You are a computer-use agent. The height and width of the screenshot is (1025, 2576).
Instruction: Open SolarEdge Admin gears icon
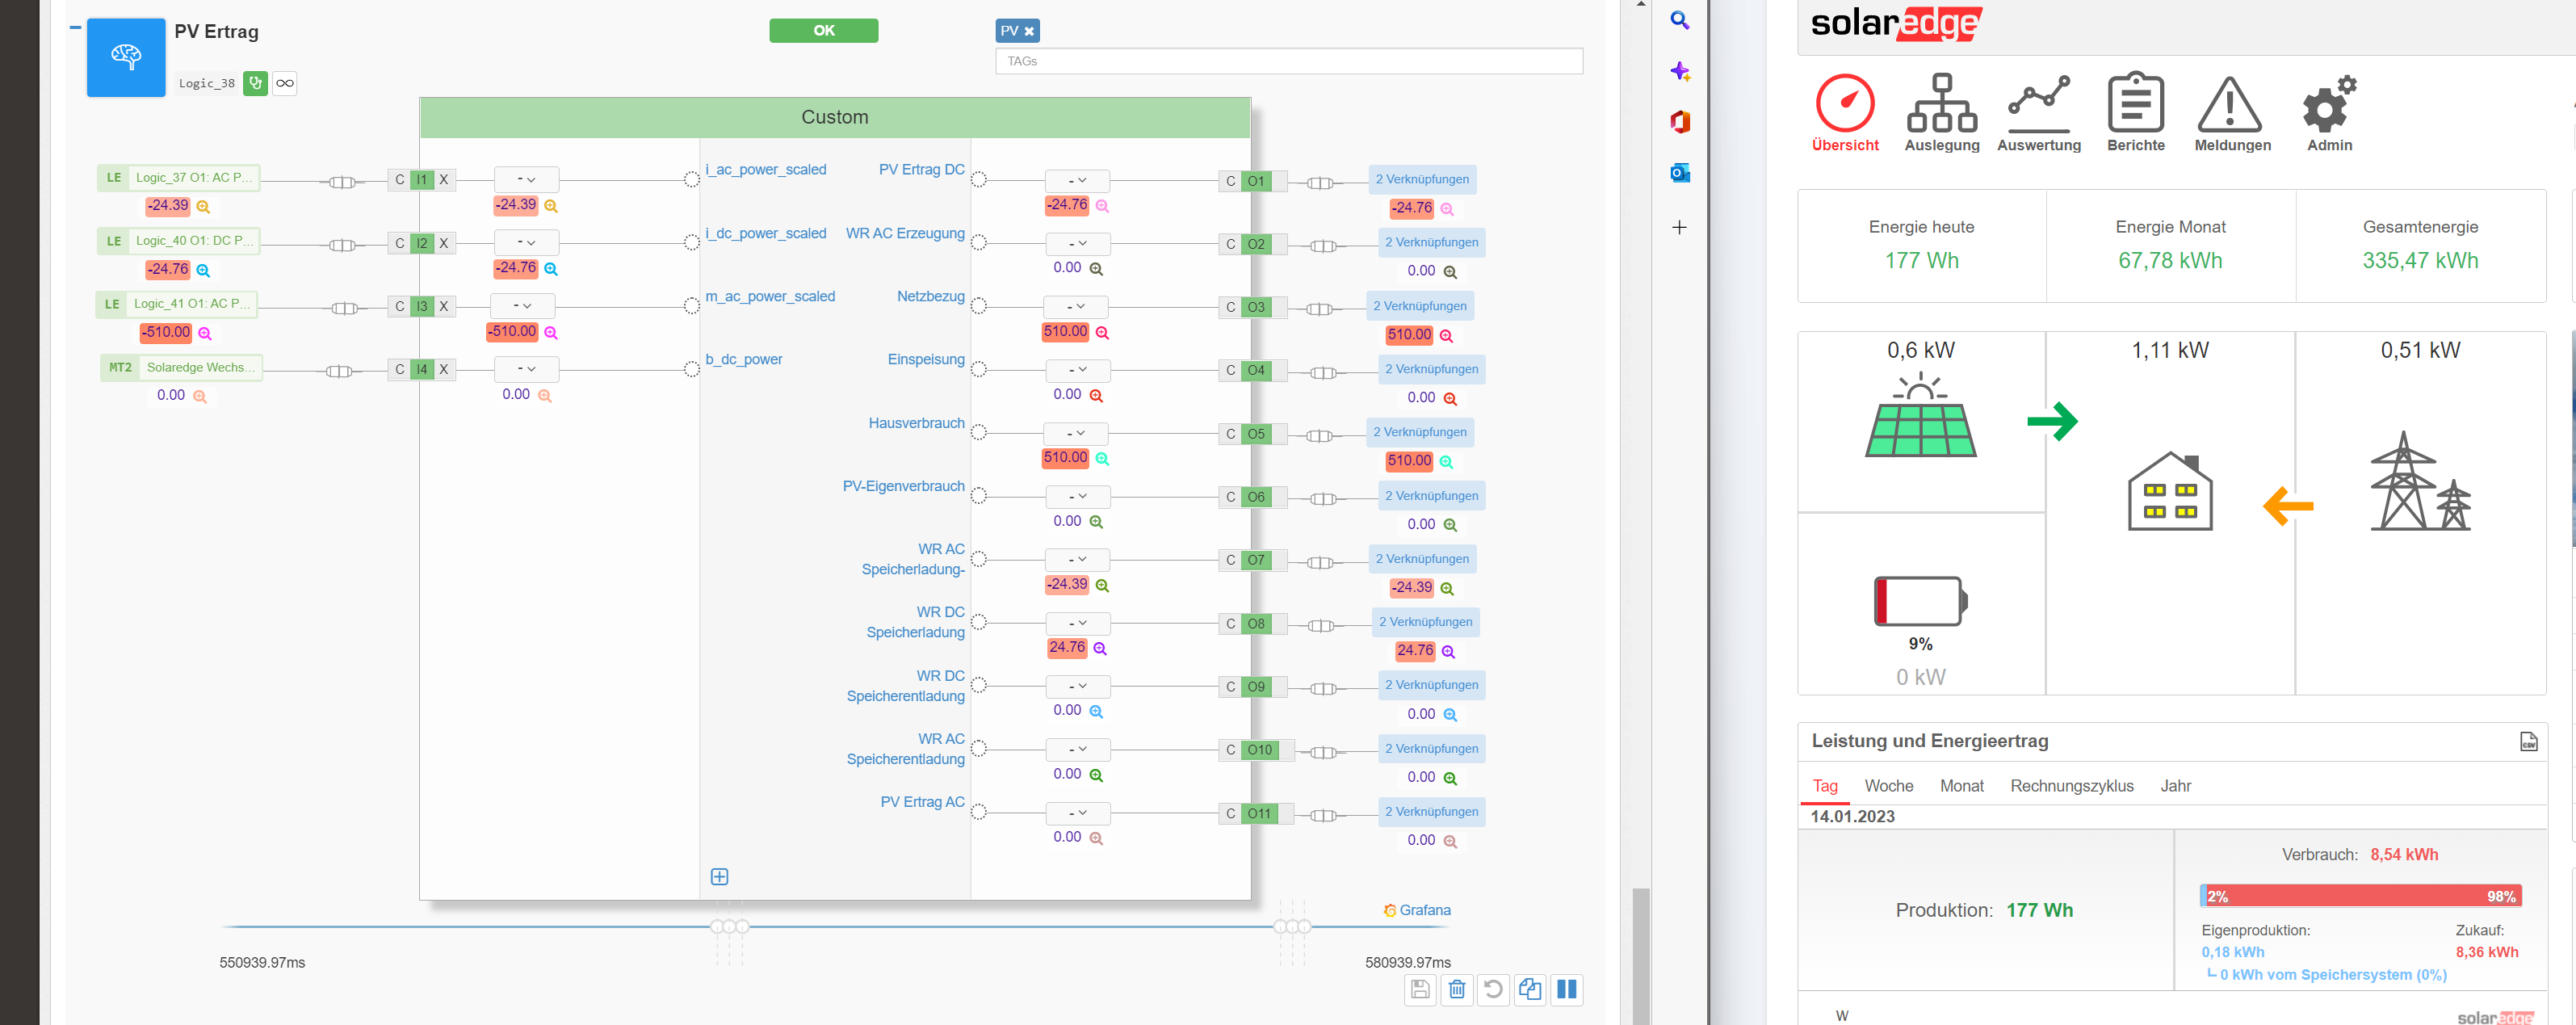pos(2329,103)
